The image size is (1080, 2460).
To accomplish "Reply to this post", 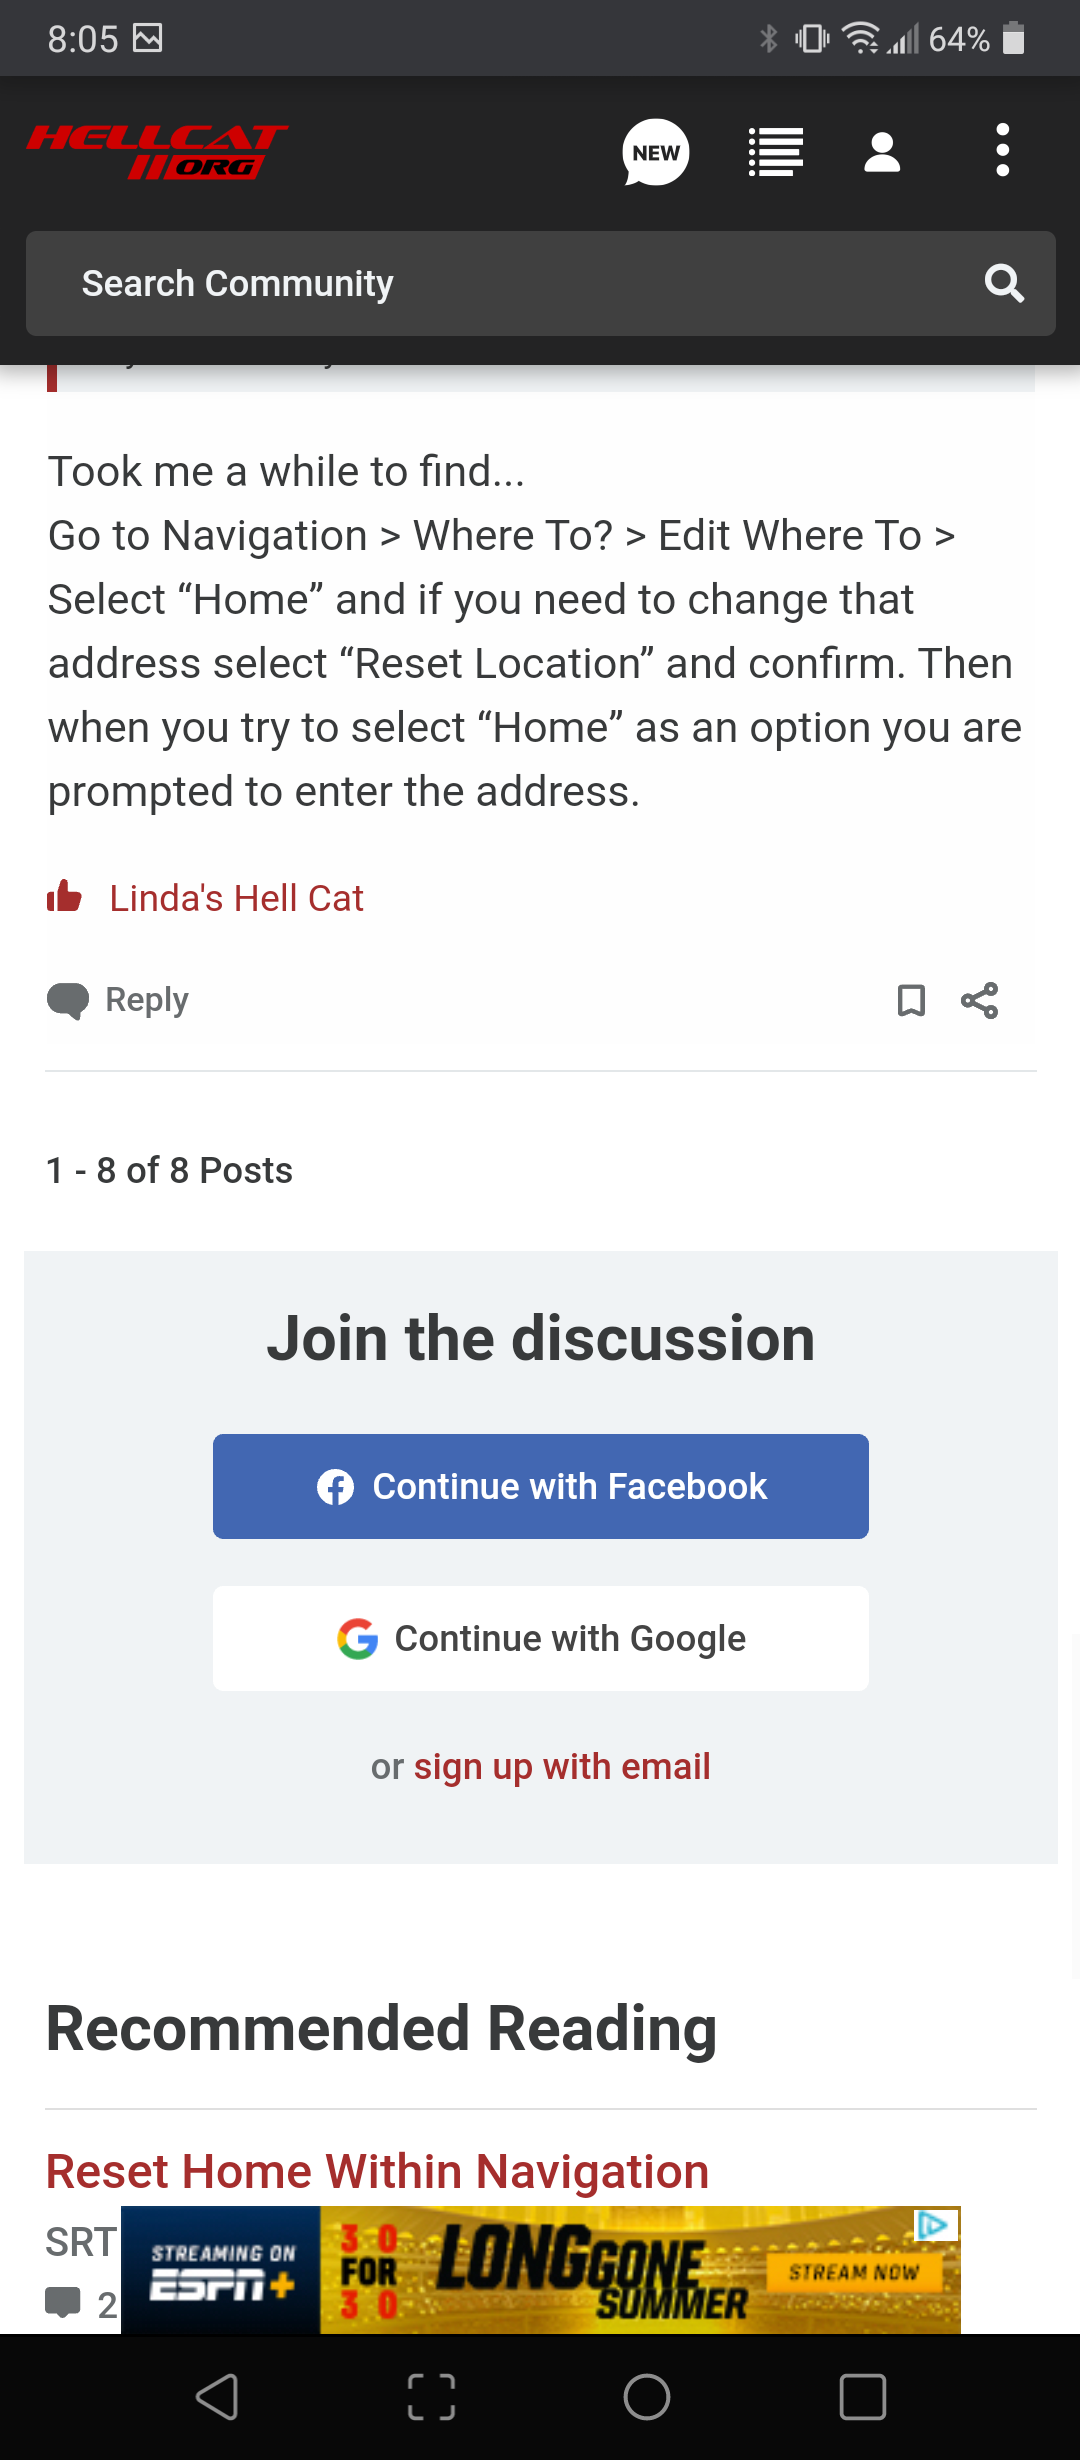I will coord(119,1000).
